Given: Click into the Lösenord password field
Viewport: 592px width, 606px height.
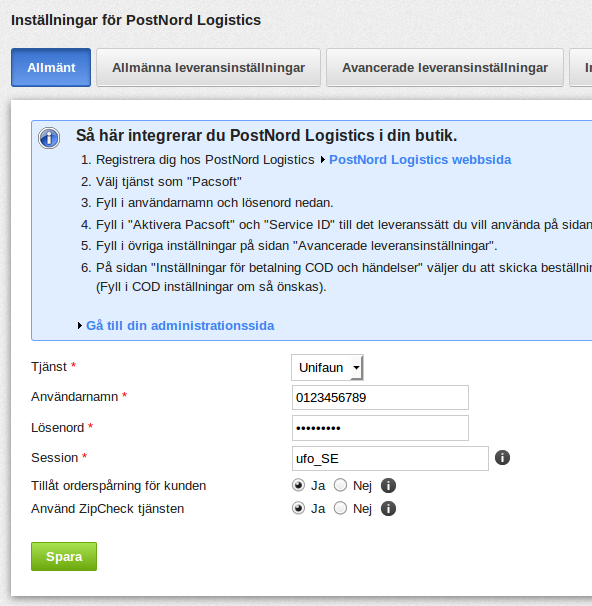Looking at the screenshot, I should 380,428.
